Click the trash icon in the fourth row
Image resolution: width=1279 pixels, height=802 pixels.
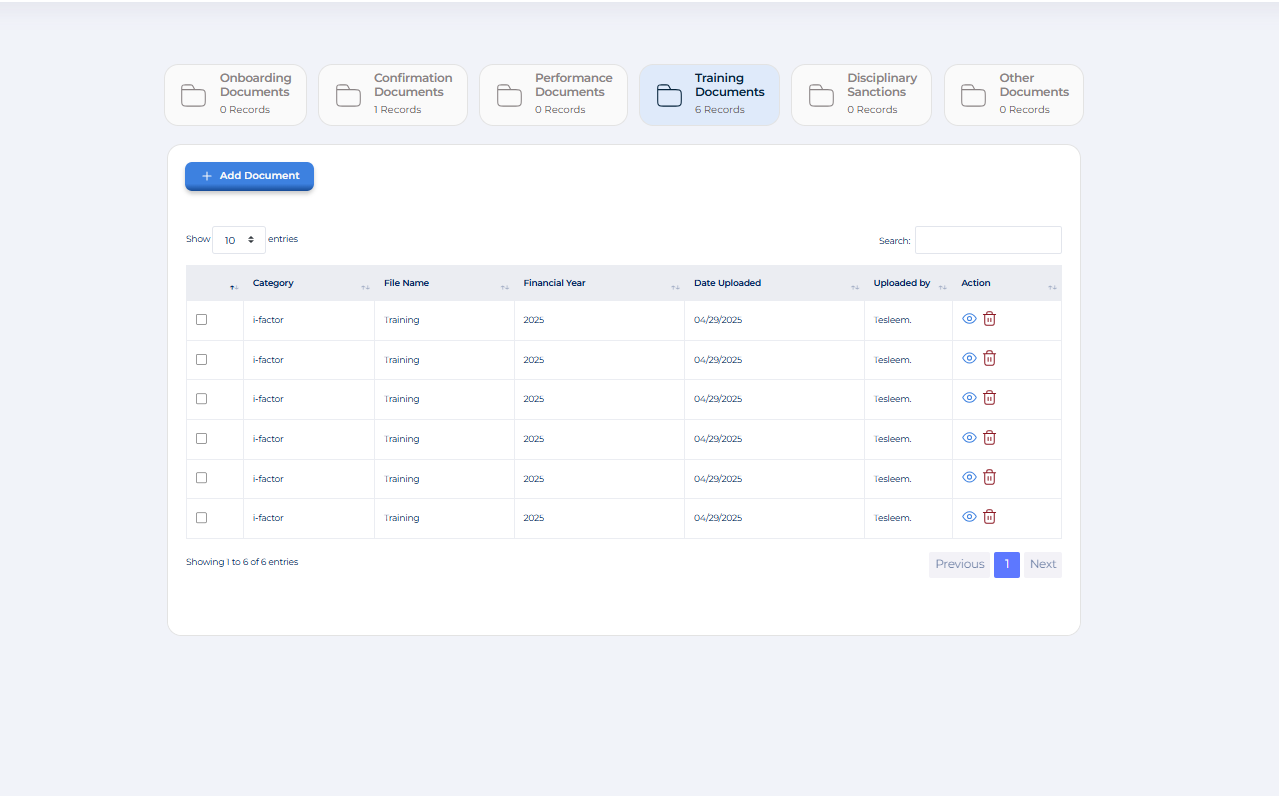click(989, 438)
